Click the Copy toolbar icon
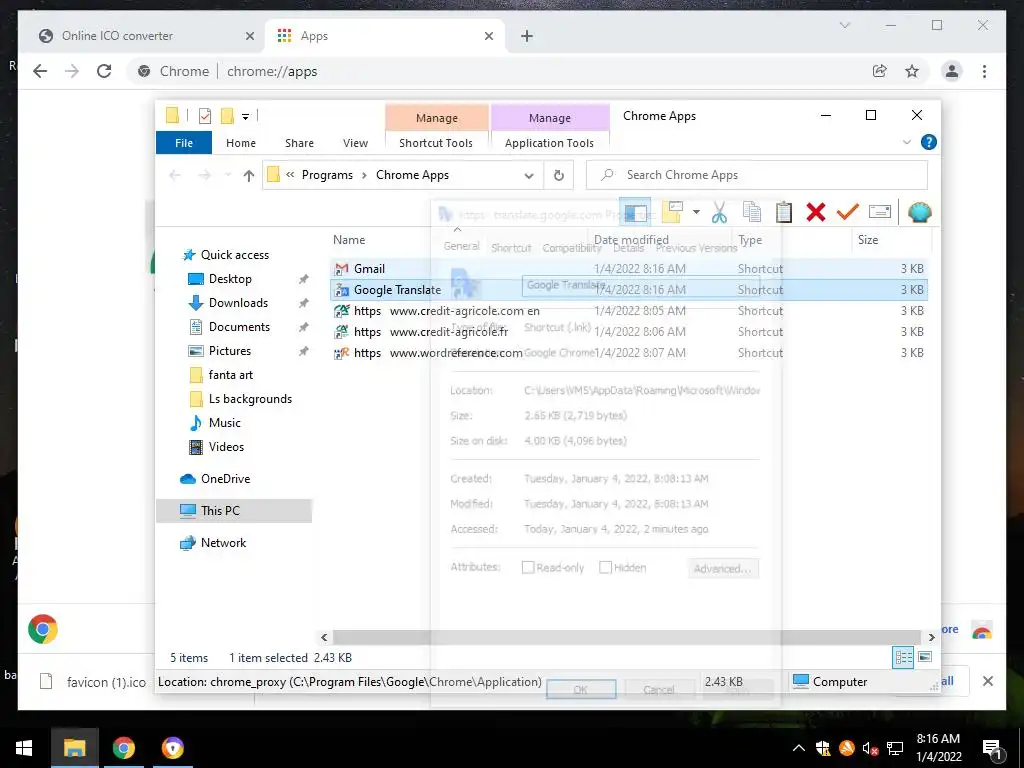1024x768 pixels. [x=752, y=212]
